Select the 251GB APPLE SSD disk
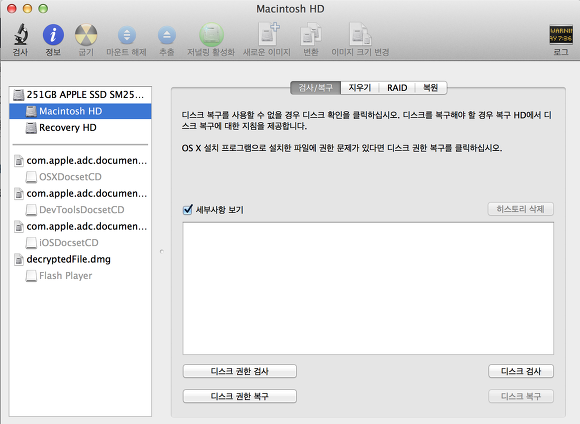 80,95
